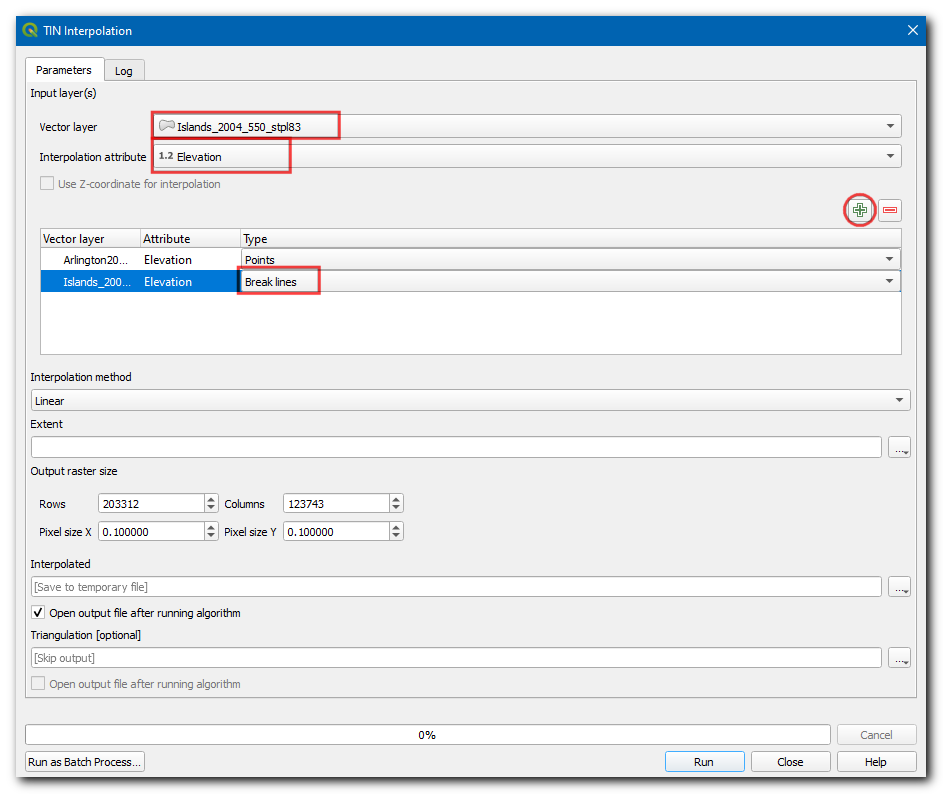Click the Pixel size X input field

click(150, 532)
